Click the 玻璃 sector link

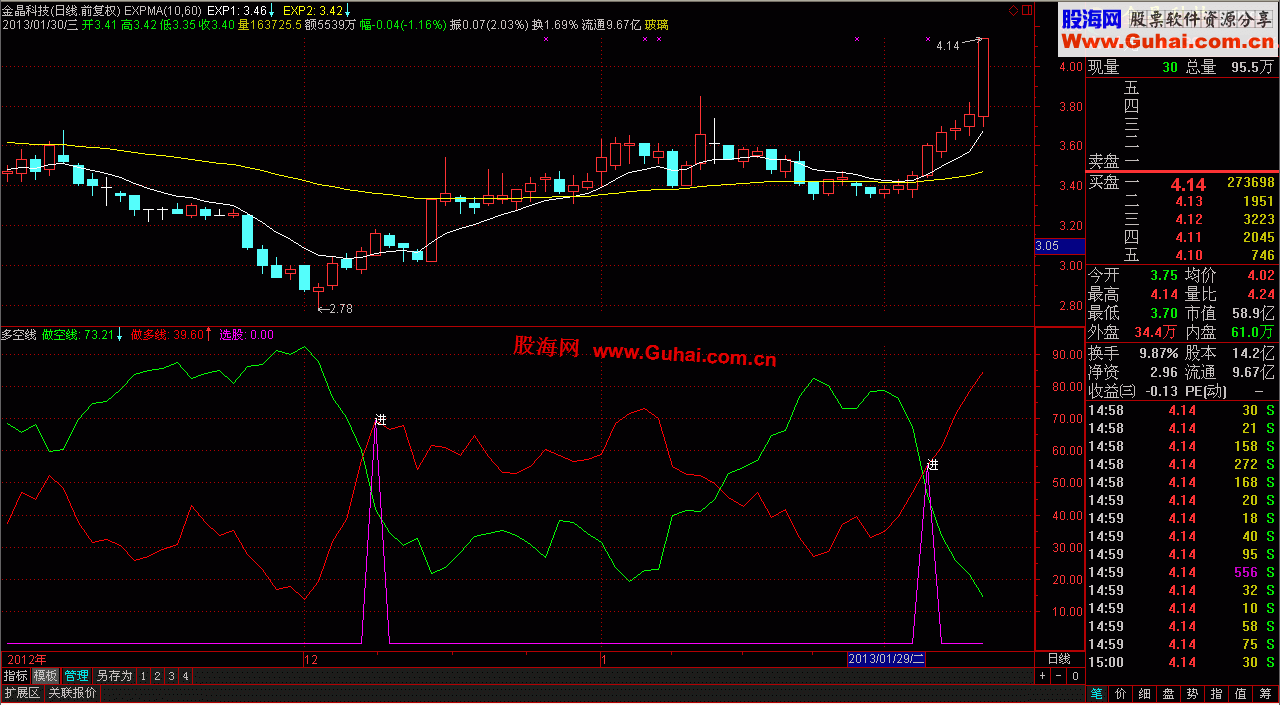(x=658, y=25)
